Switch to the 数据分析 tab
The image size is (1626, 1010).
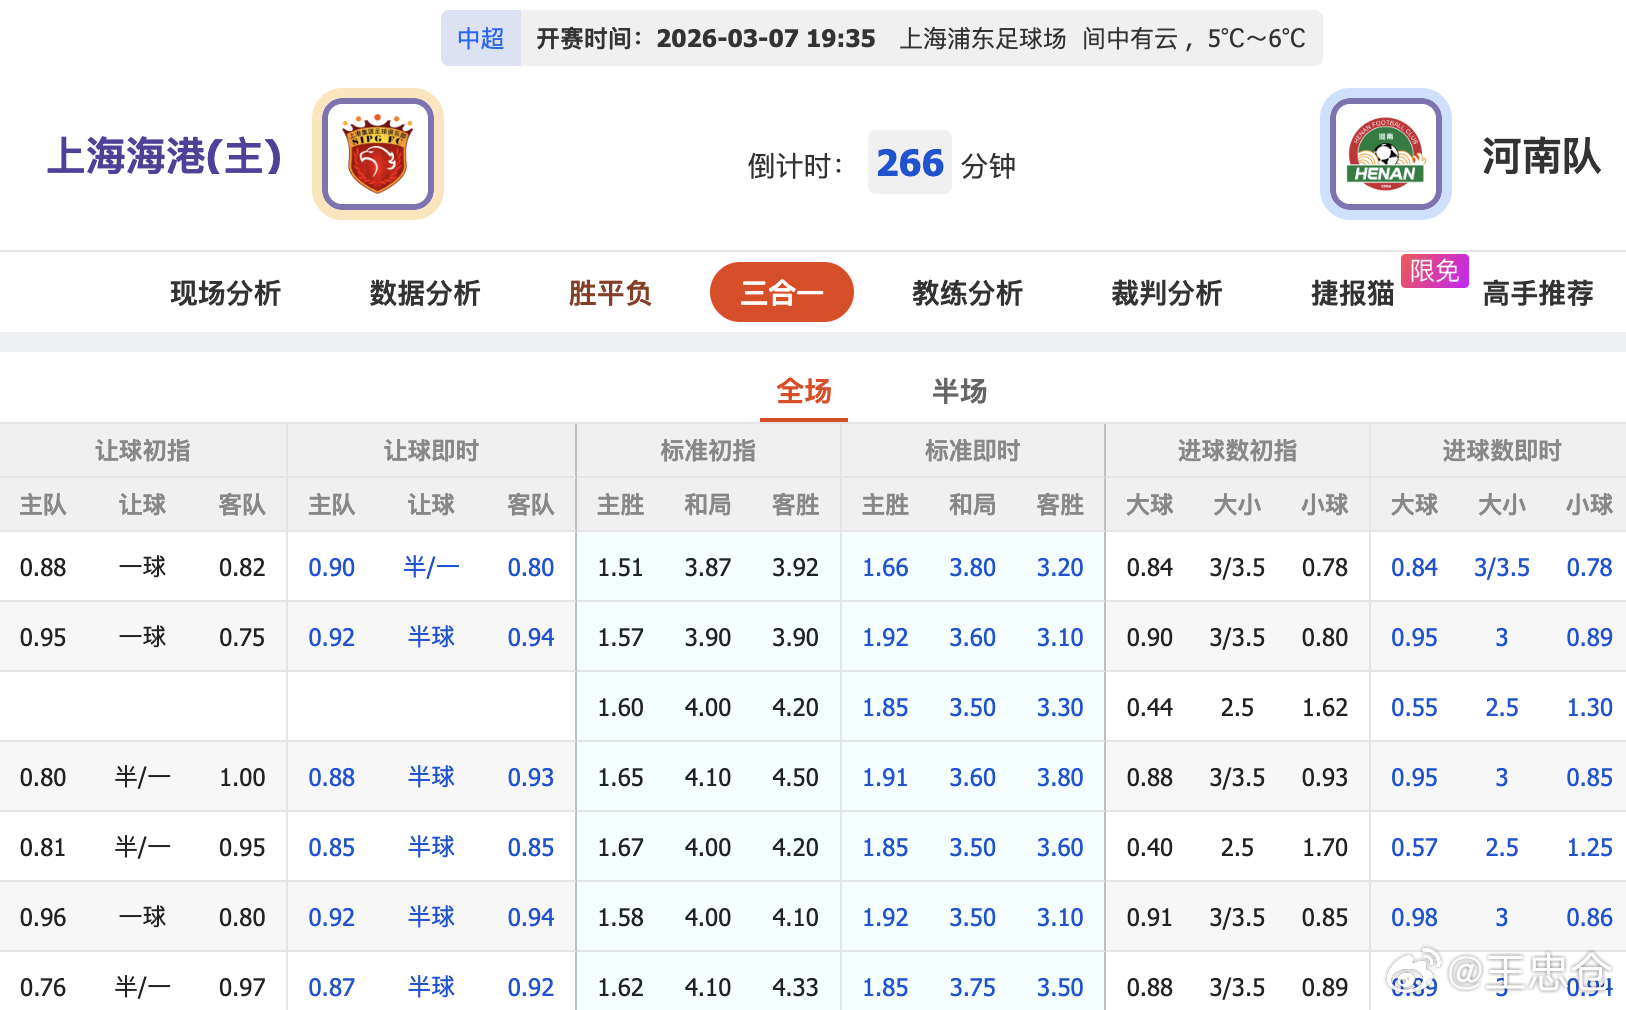(x=424, y=293)
